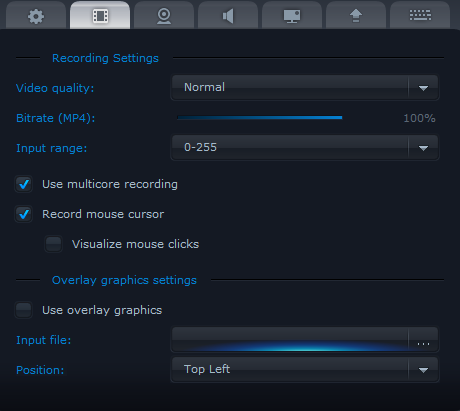Enable Visualize mouse clicks checkbox

click(x=54, y=244)
